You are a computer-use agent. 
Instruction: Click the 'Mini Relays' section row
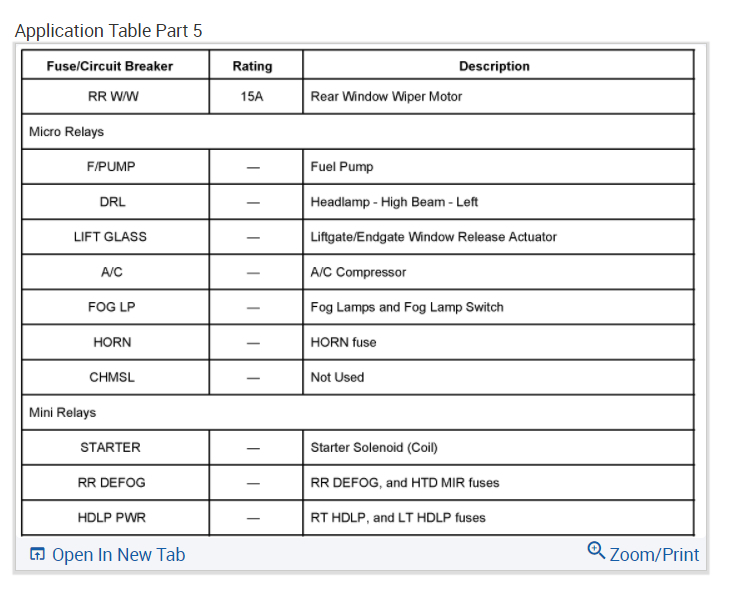pyautogui.click(x=358, y=412)
